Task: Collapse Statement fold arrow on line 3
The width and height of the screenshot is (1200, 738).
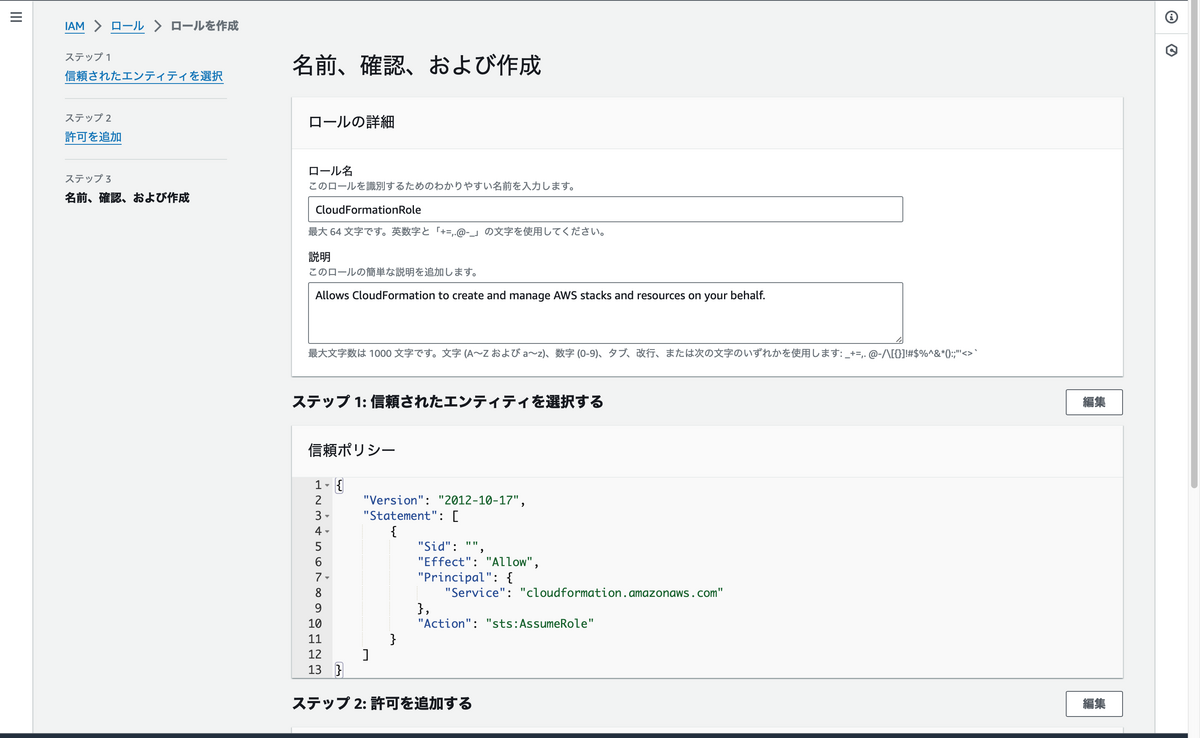Action: click(327, 516)
